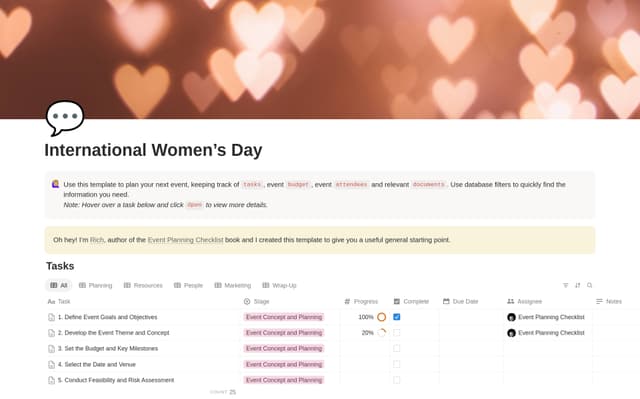
Task: Check Complete for Set the Budget task
Action: click(x=397, y=348)
